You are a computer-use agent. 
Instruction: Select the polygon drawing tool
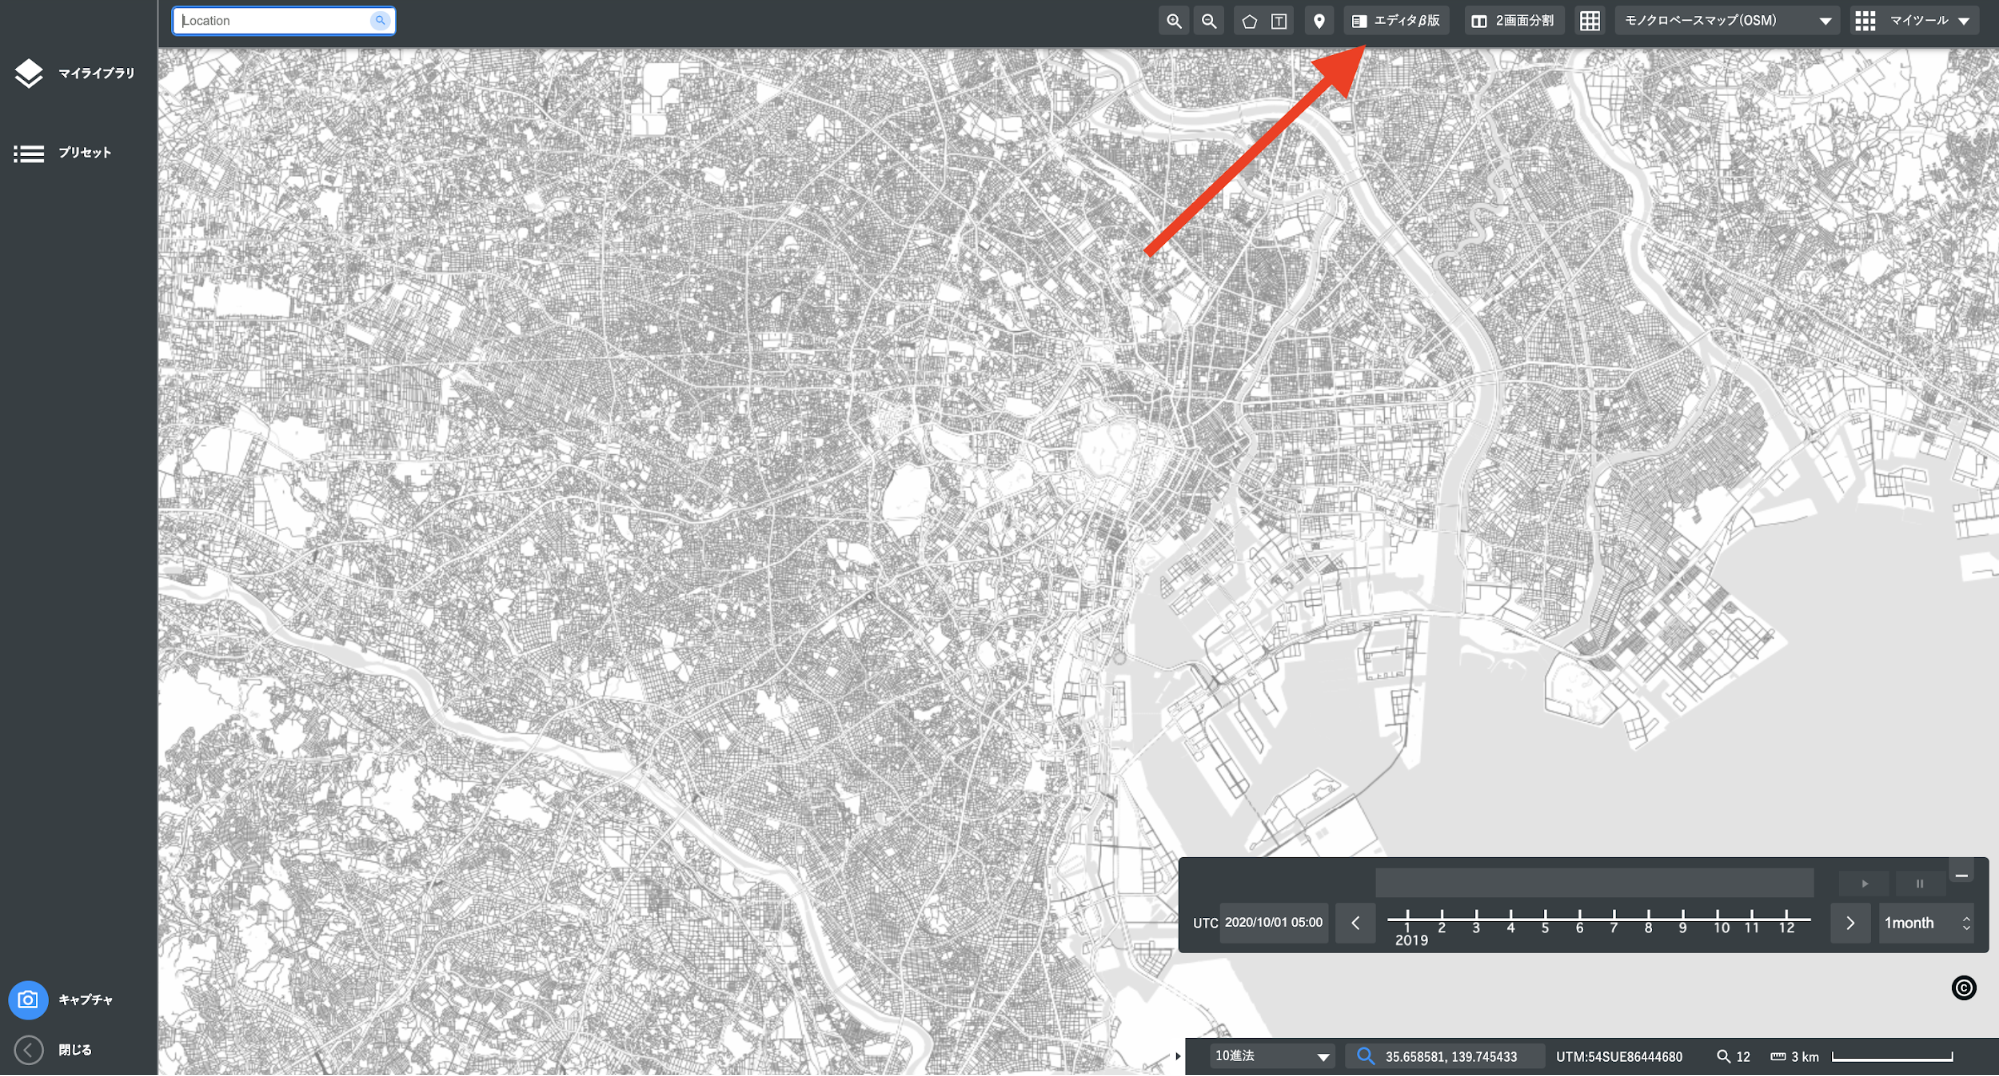click(x=1249, y=21)
